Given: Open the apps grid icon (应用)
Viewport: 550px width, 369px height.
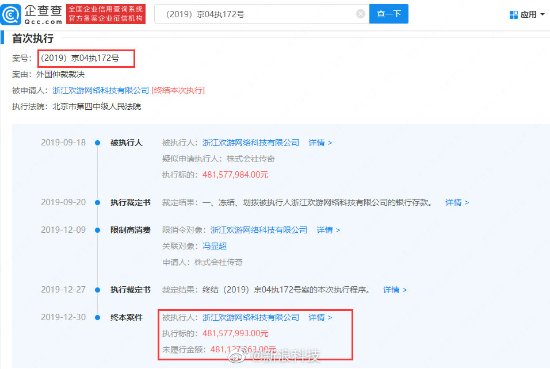Looking at the screenshot, I should point(514,14).
